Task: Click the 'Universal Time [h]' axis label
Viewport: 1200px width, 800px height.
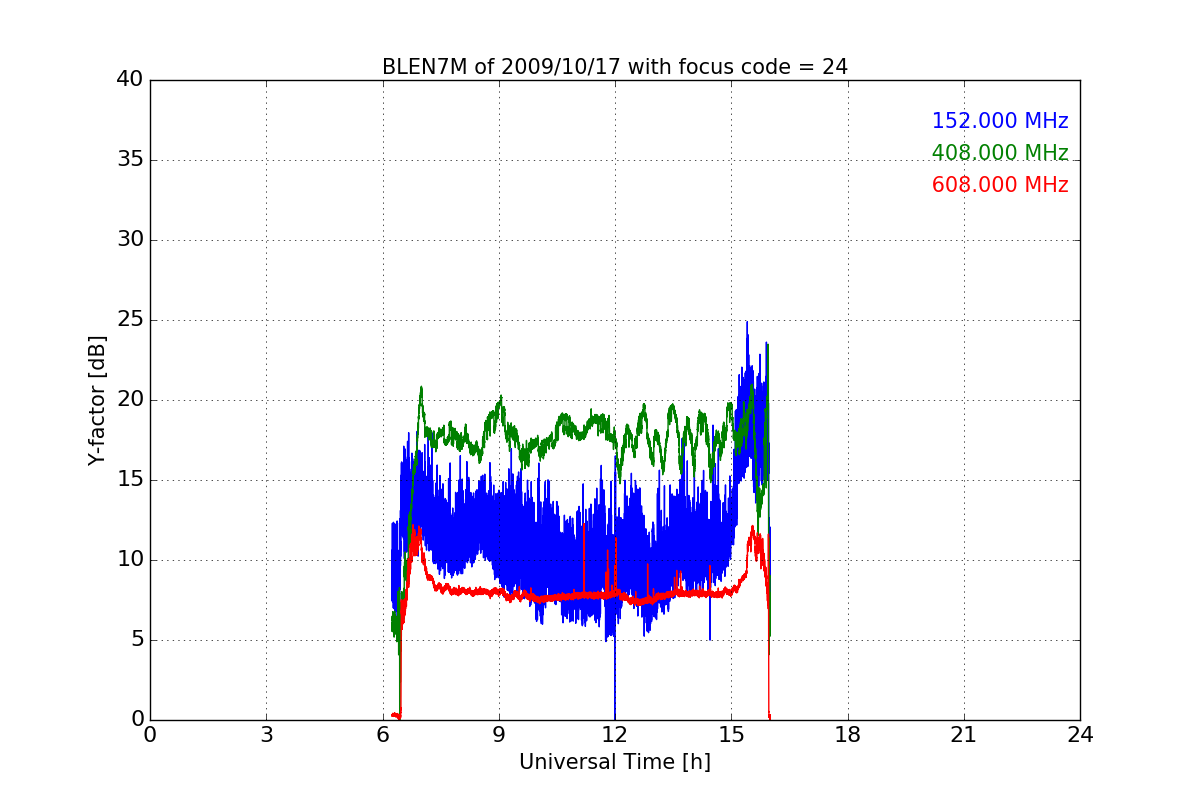Action: pyautogui.click(x=615, y=762)
